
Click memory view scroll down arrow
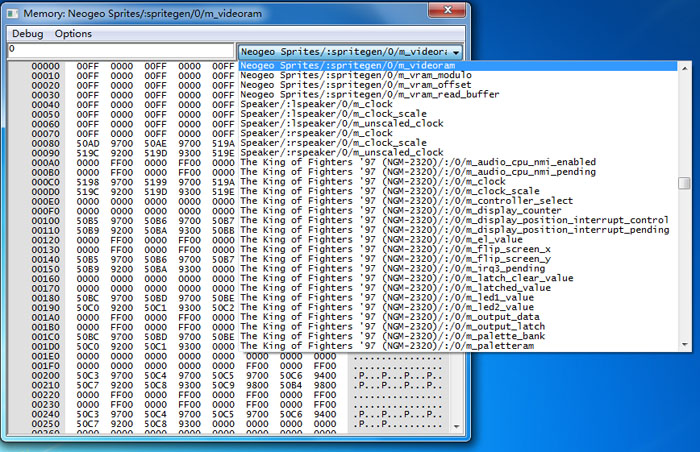[456, 427]
